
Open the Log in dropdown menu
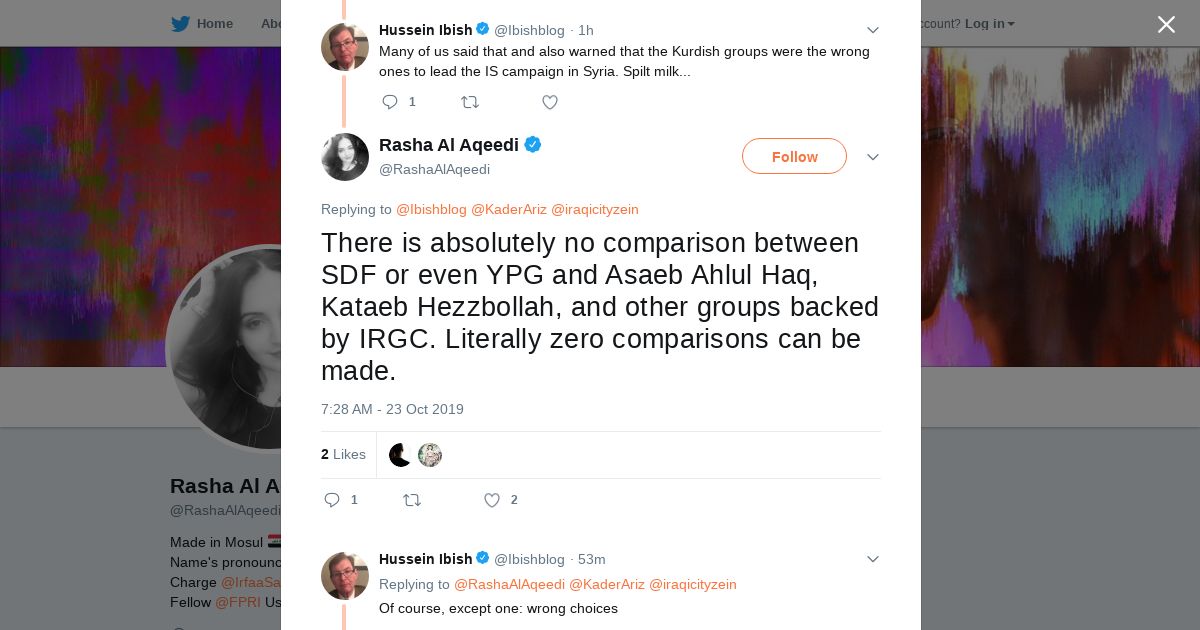(989, 23)
